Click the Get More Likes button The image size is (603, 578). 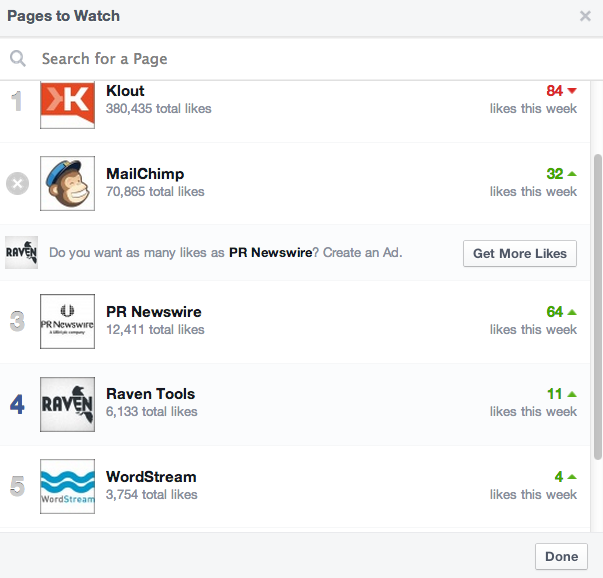[520, 253]
